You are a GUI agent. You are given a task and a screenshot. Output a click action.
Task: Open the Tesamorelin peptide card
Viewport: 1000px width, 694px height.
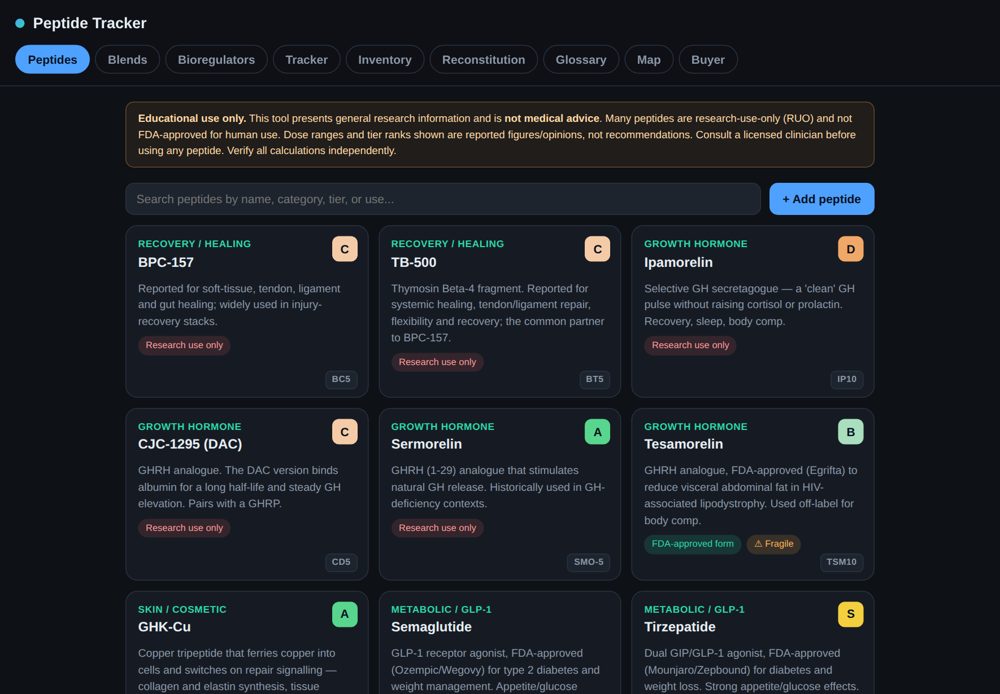tap(753, 494)
